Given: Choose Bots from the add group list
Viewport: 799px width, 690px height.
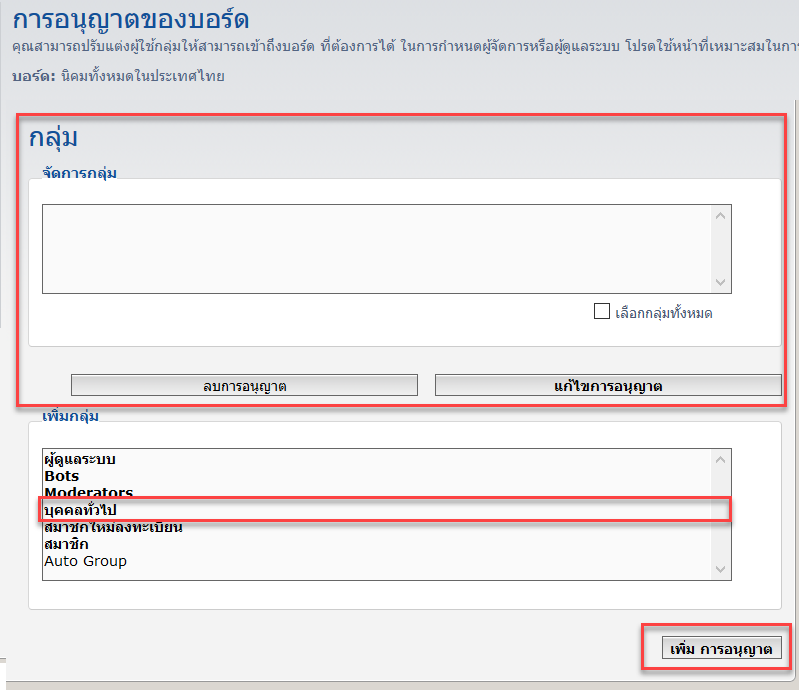Looking at the screenshot, I should pos(61,476).
